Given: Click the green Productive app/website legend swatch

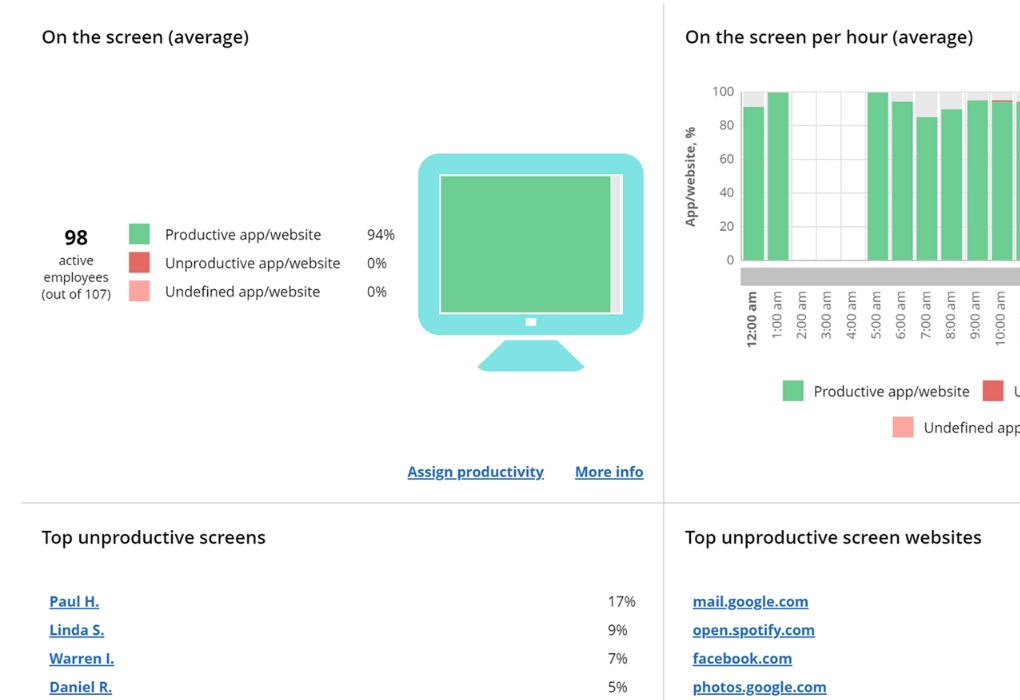Looking at the screenshot, I should coord(139,235).
